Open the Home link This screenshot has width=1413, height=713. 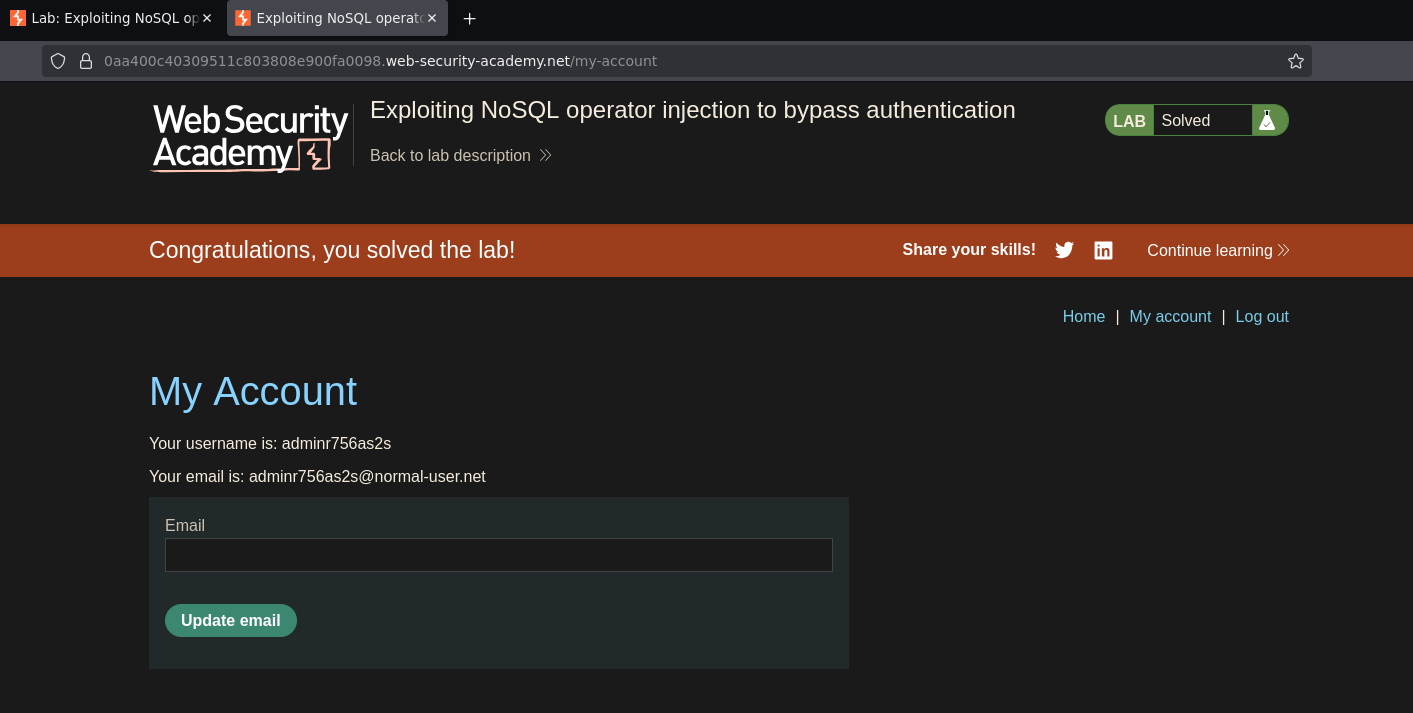point(1084,316)
